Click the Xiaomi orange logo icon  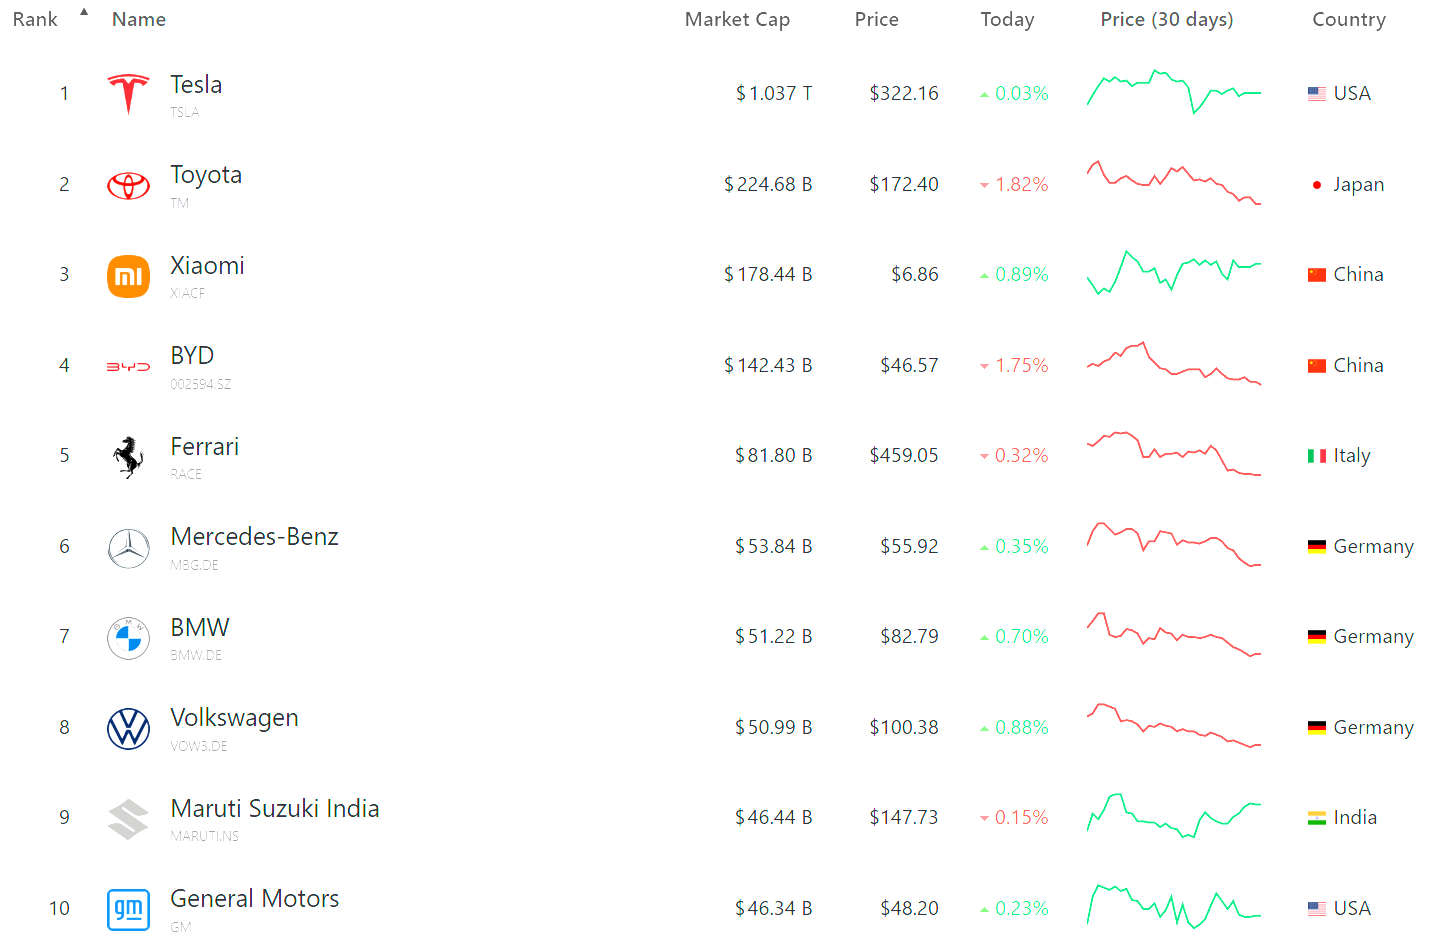pyautogui.click(x=128, y=276)
